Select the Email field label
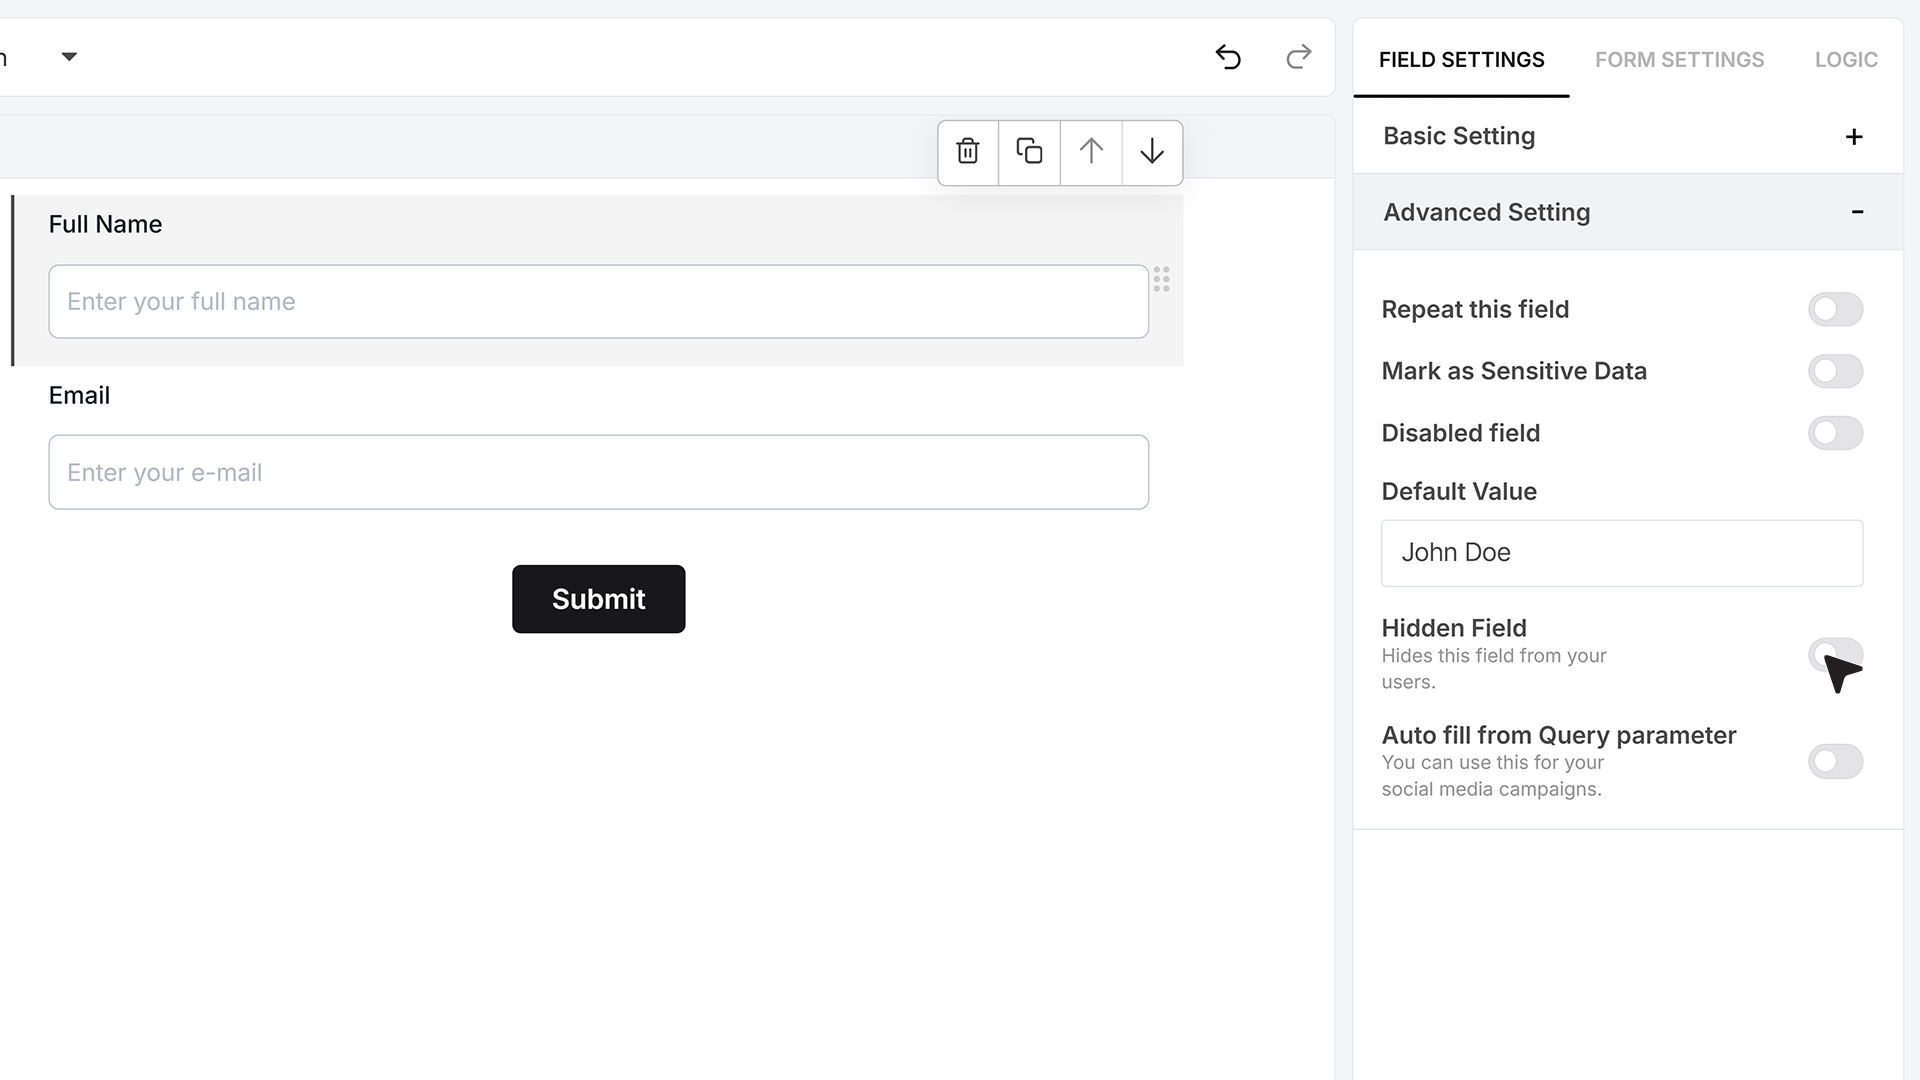This screenshot has width=1920, height=1080. click(79, 395)
